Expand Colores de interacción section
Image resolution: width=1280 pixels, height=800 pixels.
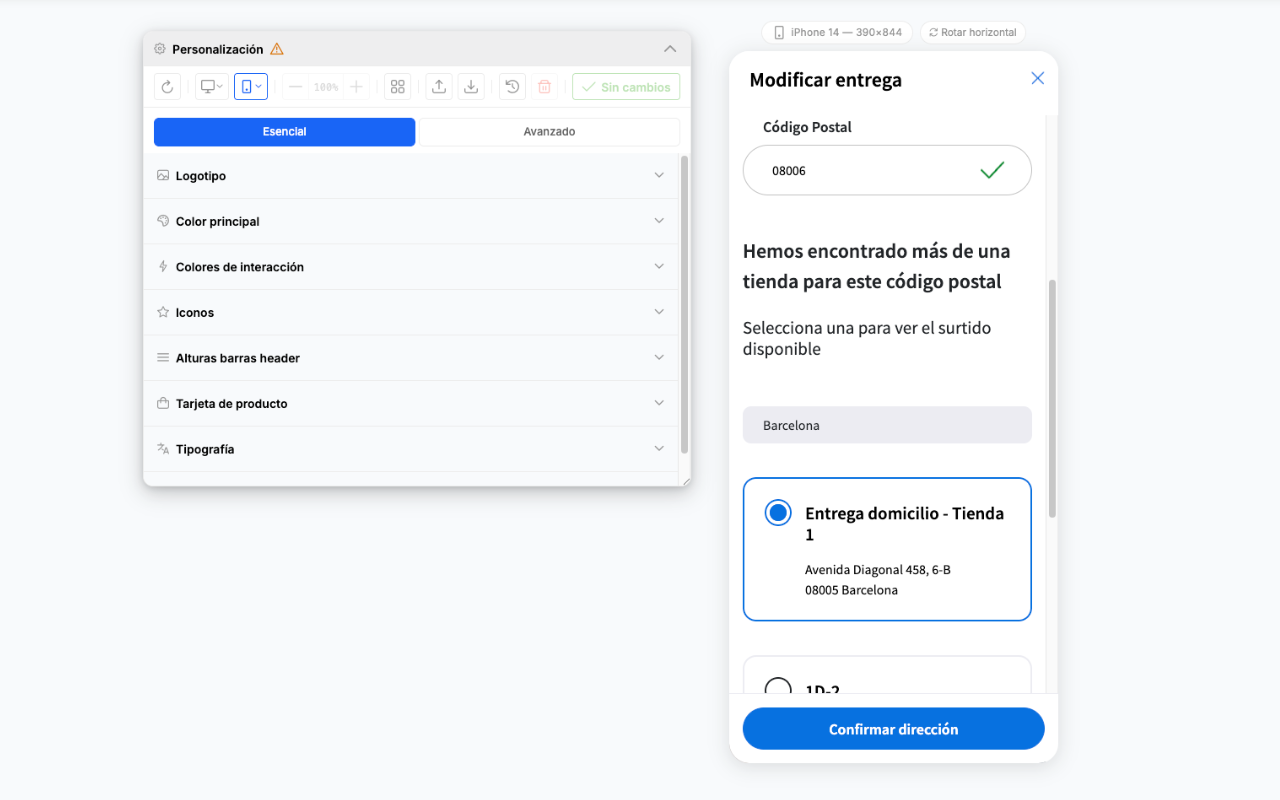410,267
